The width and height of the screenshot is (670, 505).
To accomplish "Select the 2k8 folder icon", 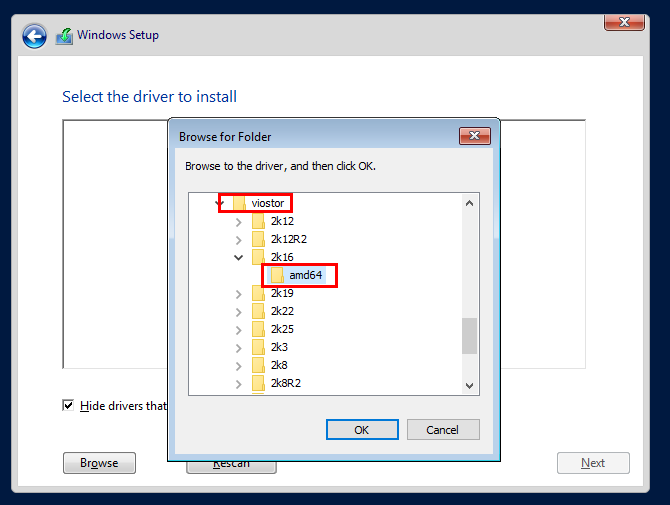I will click(x=258, y=365).
